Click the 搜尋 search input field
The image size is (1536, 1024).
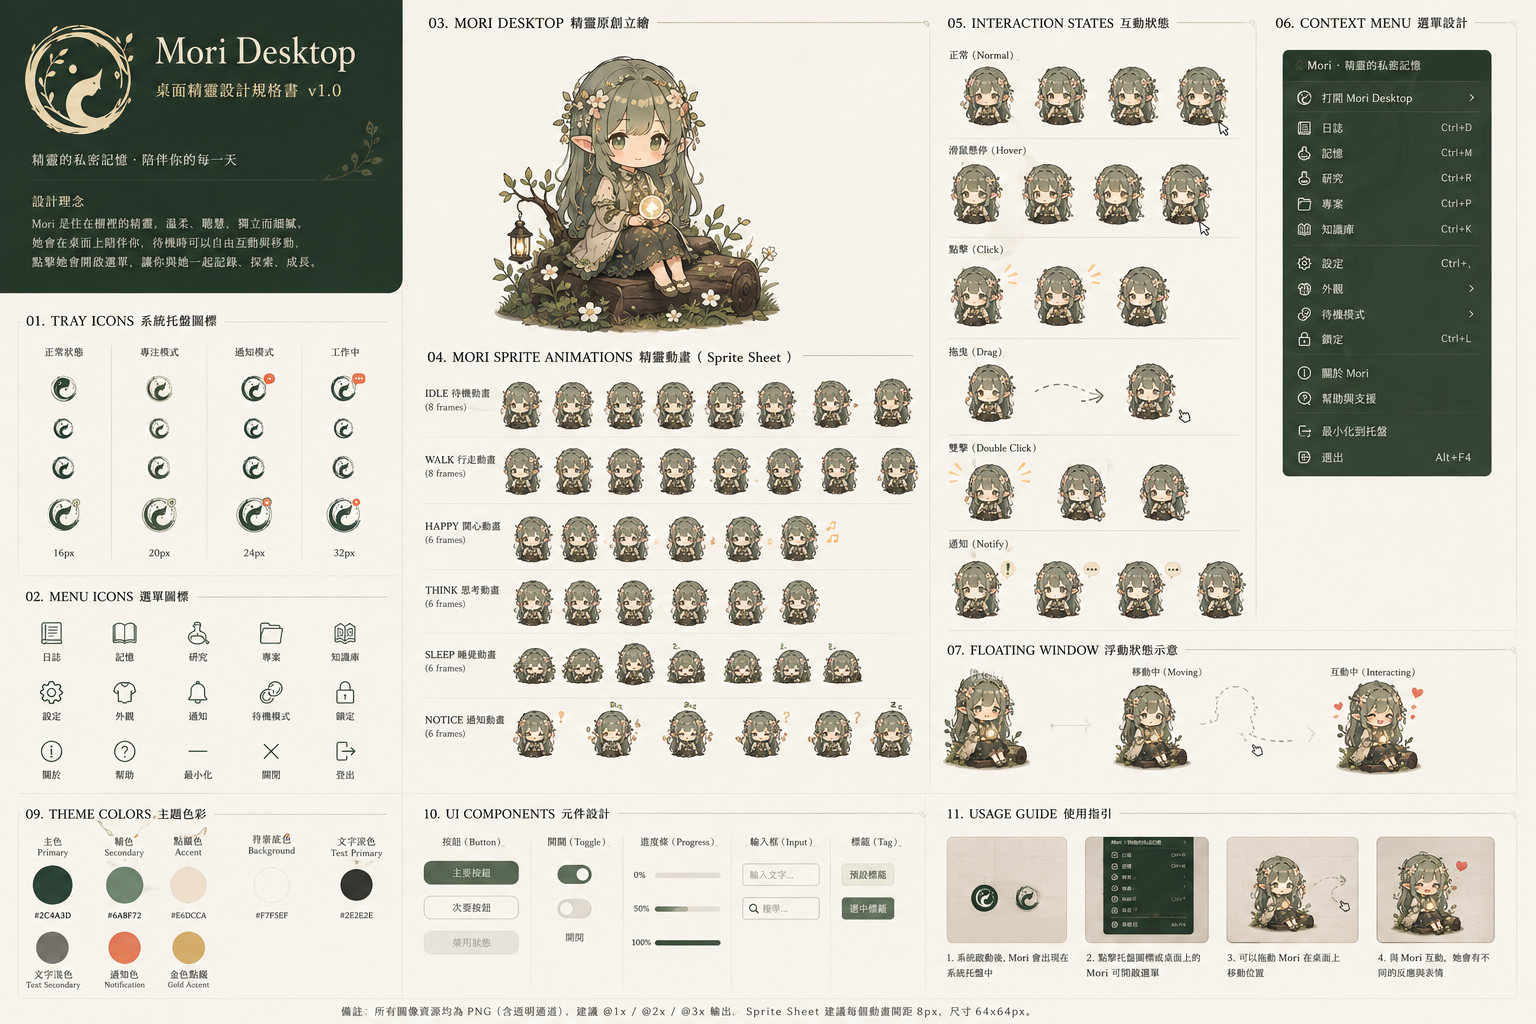pos(781,909)
